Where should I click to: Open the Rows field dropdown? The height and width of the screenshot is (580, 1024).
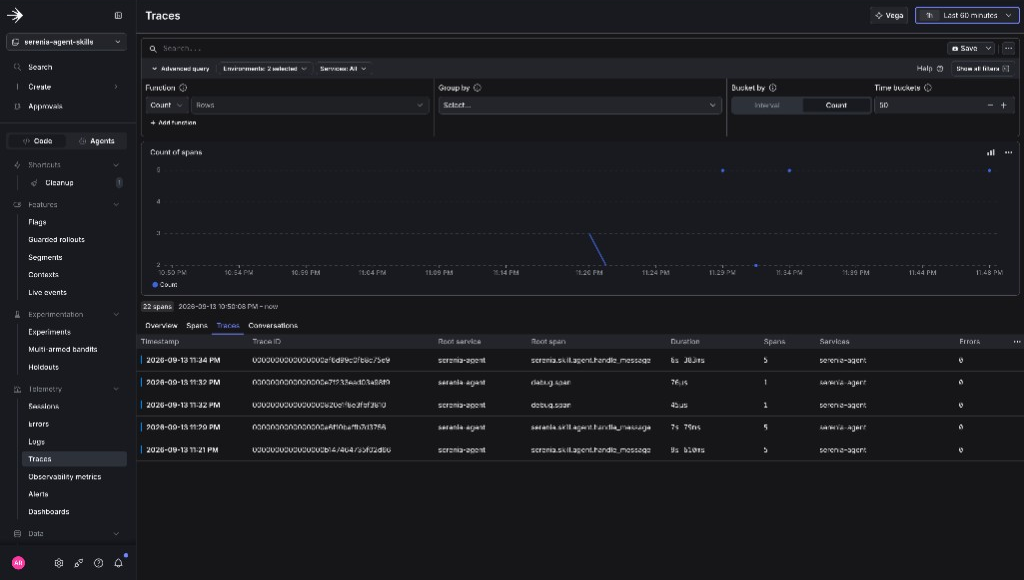[310, 105]
